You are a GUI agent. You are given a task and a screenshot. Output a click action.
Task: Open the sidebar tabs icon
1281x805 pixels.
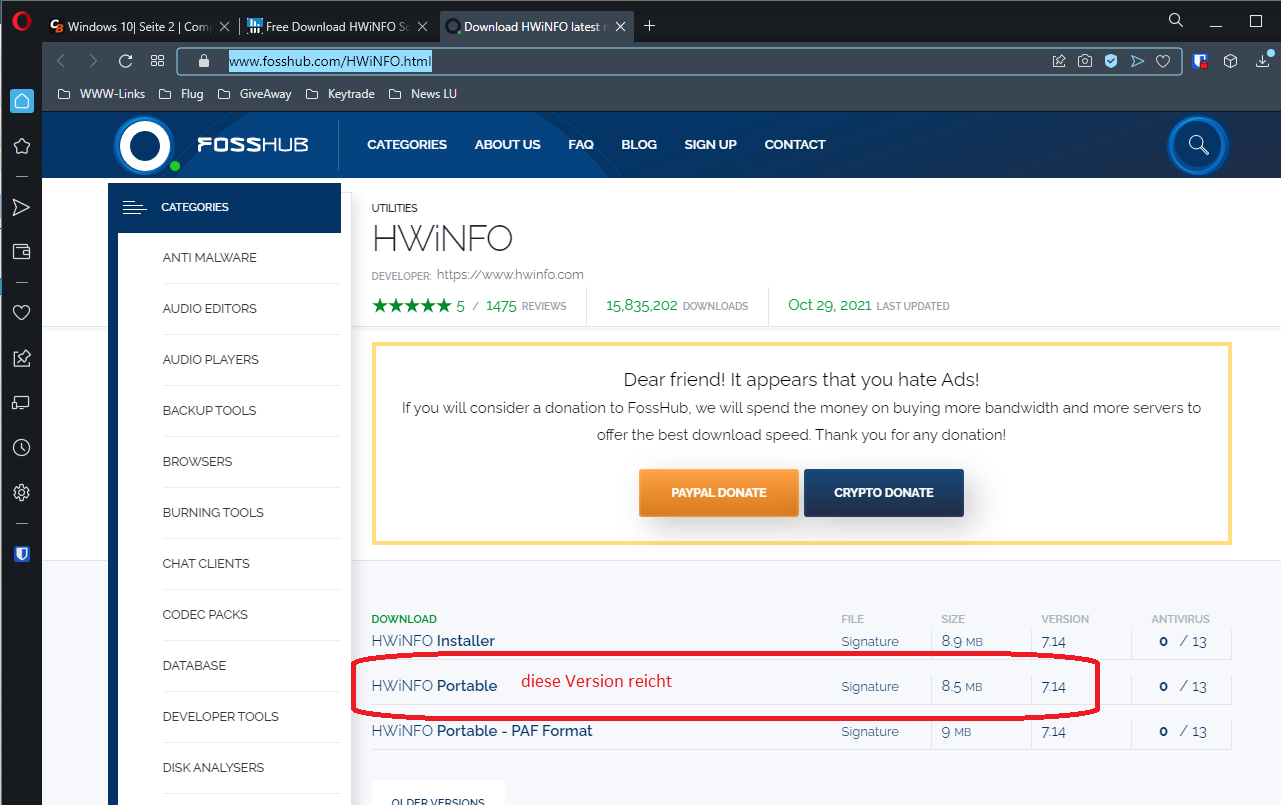(21, 403)
